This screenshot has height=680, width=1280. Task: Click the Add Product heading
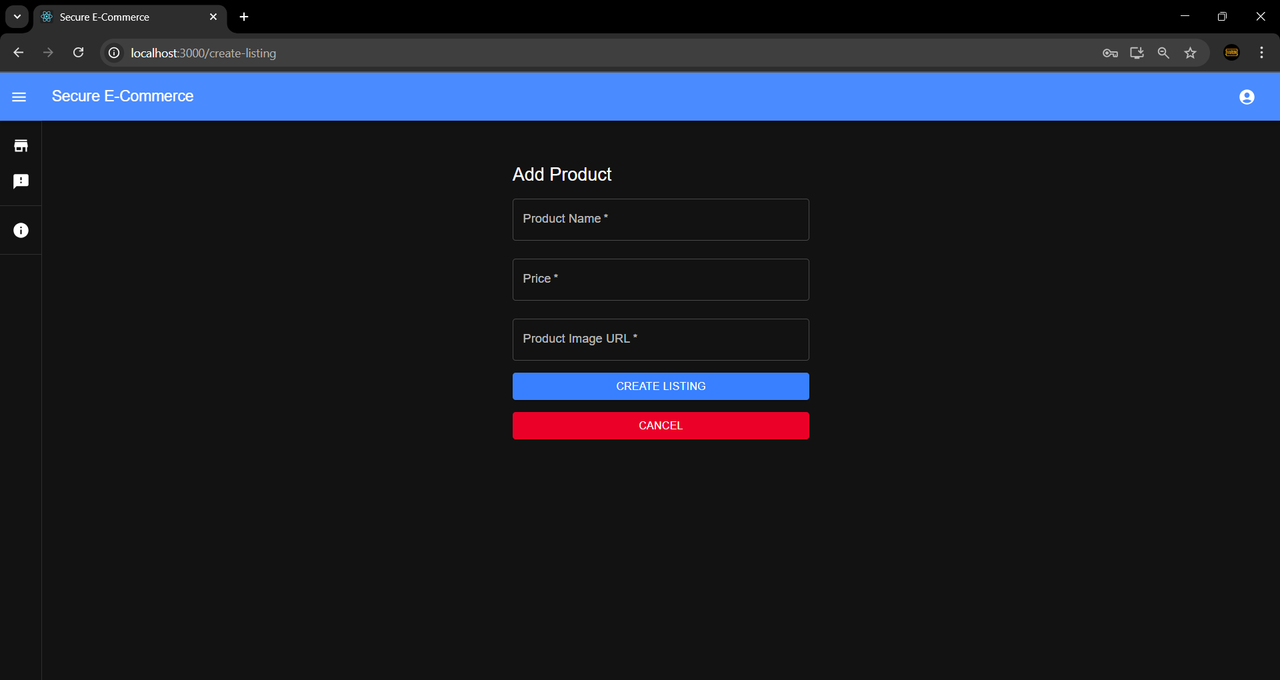coord(562,174)
